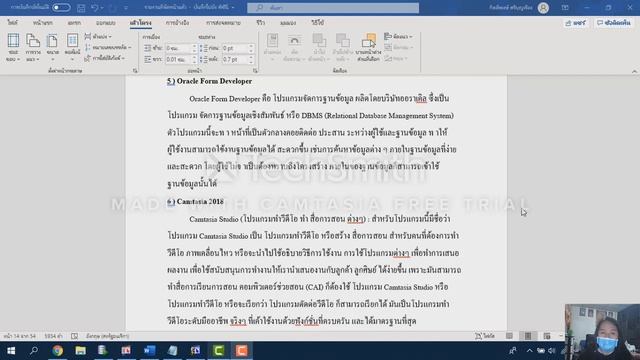Open the Line Numbers dropdown
This screenshot has width=640, height=360.
tap(108, 47)
